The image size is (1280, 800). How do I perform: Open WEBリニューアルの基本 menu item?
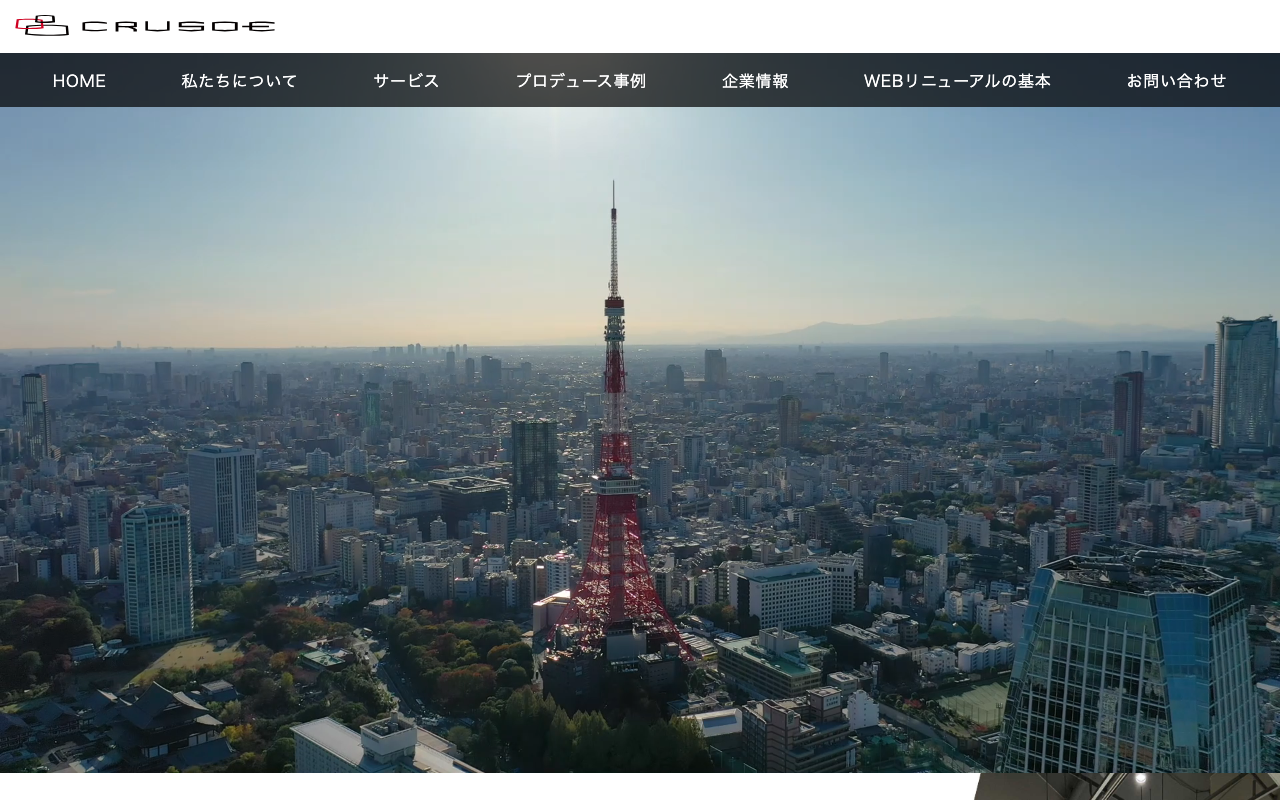[x=957, y=81]
